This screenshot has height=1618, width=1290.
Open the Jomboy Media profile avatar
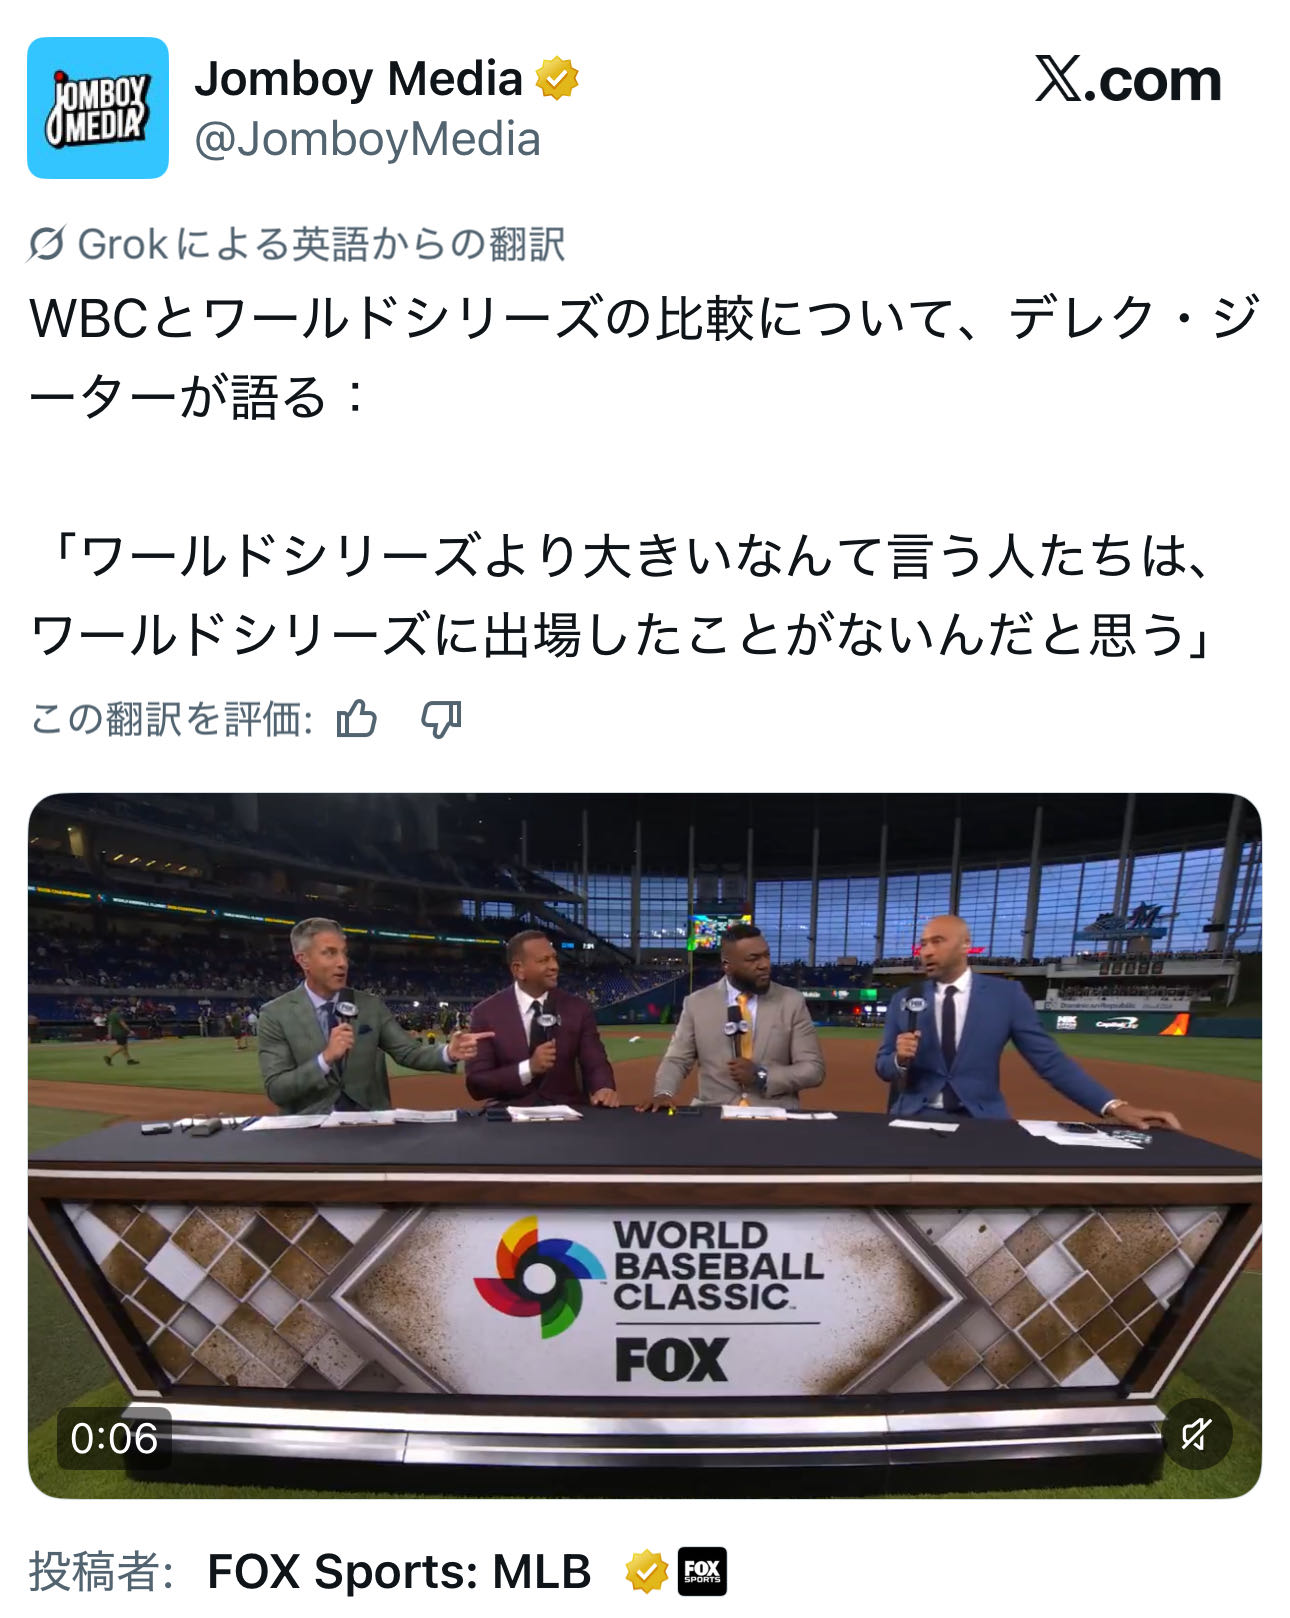[x=98, y=108]
